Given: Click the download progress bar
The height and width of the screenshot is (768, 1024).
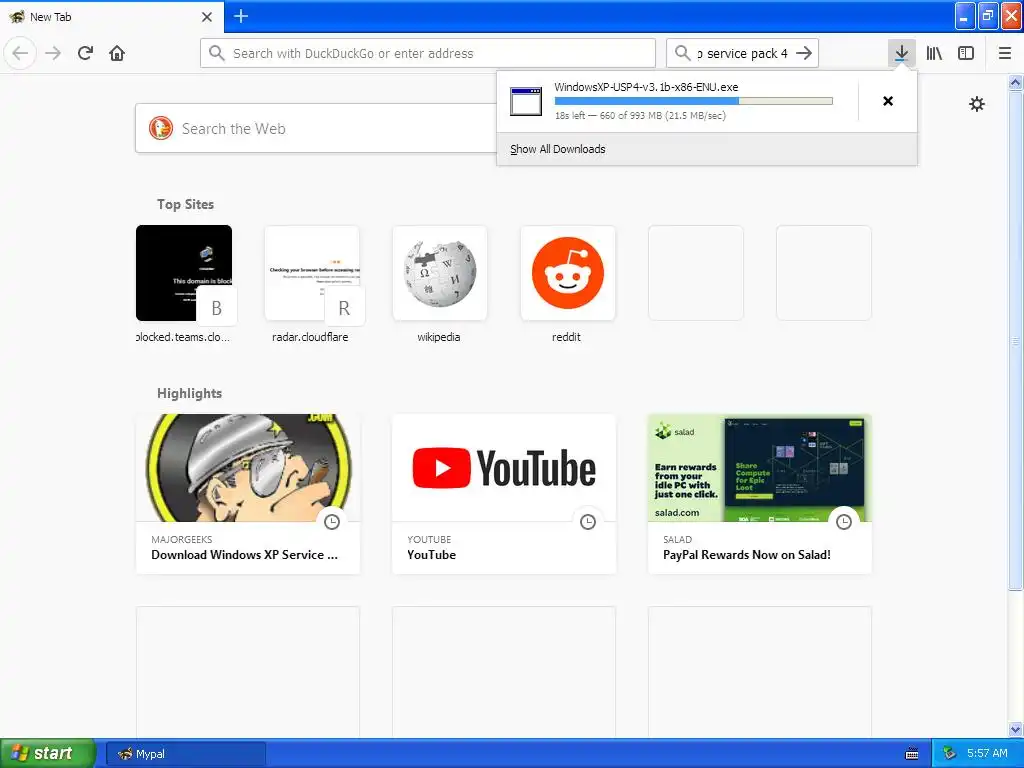Looking at the screenshot, I should (x=694, y=101).
